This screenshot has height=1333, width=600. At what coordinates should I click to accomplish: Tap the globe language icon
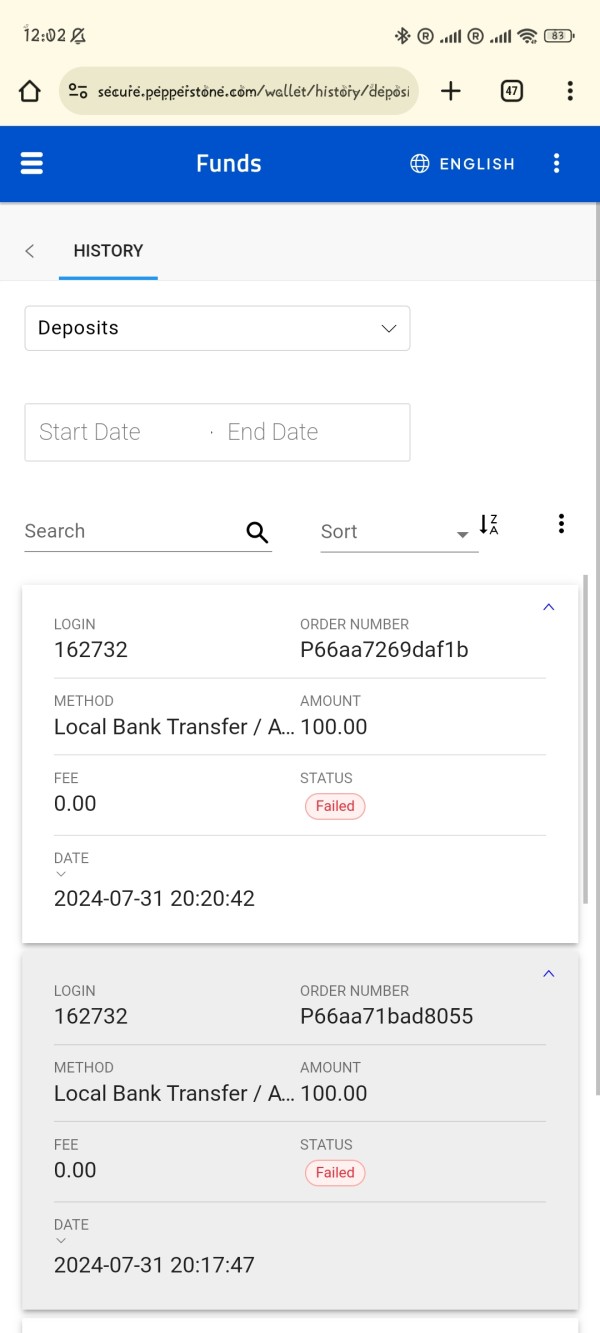pos(420,164)
